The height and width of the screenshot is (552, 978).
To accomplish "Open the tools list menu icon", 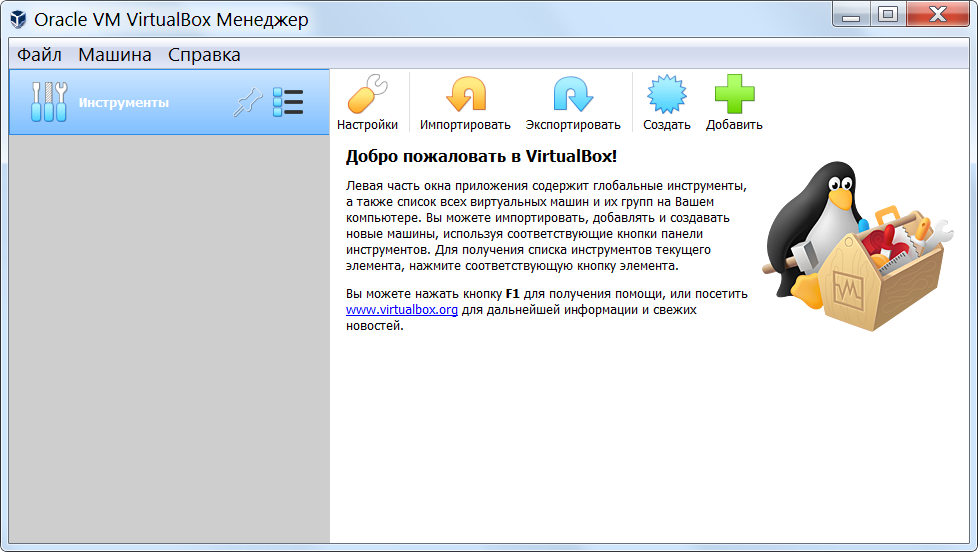I will pyautogui.click(x=288, y=102).
